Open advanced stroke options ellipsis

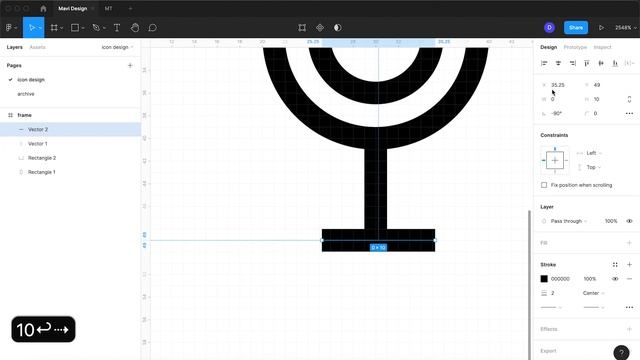click(629, 307)
